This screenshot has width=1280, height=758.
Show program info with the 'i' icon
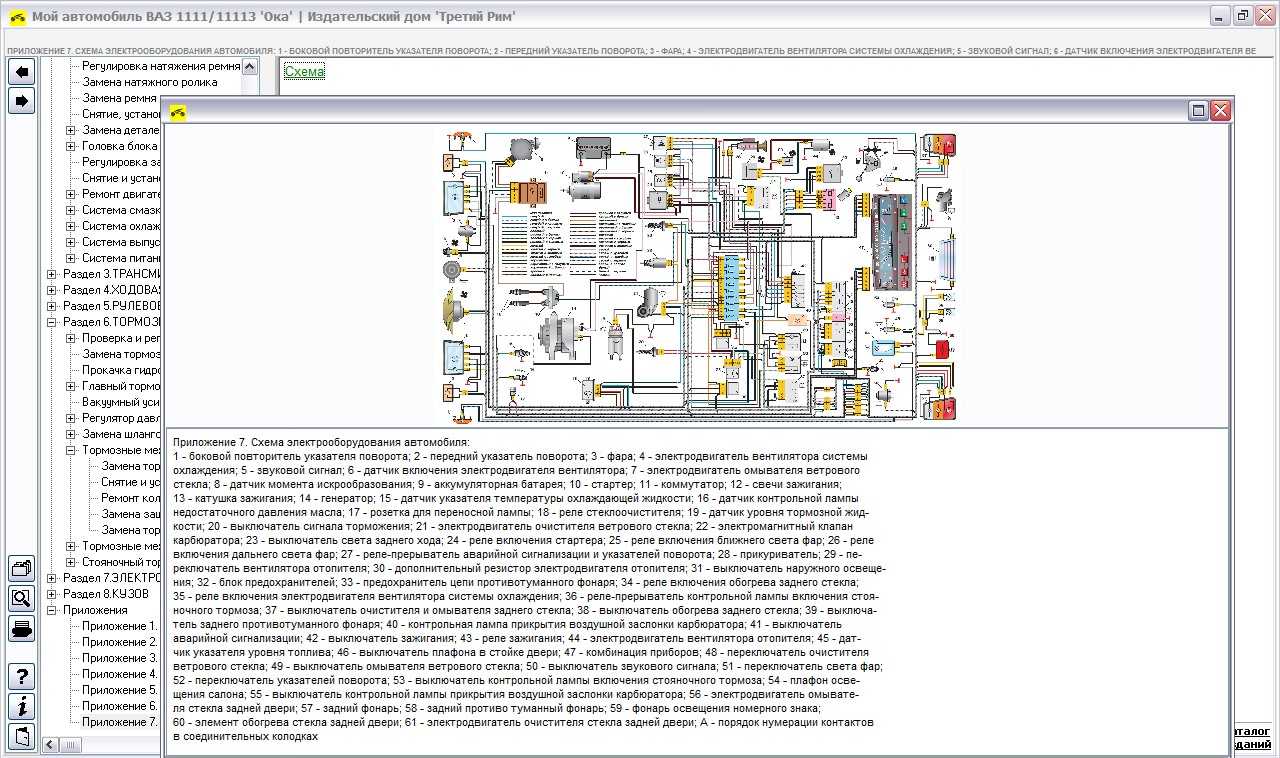pos(21,706)
